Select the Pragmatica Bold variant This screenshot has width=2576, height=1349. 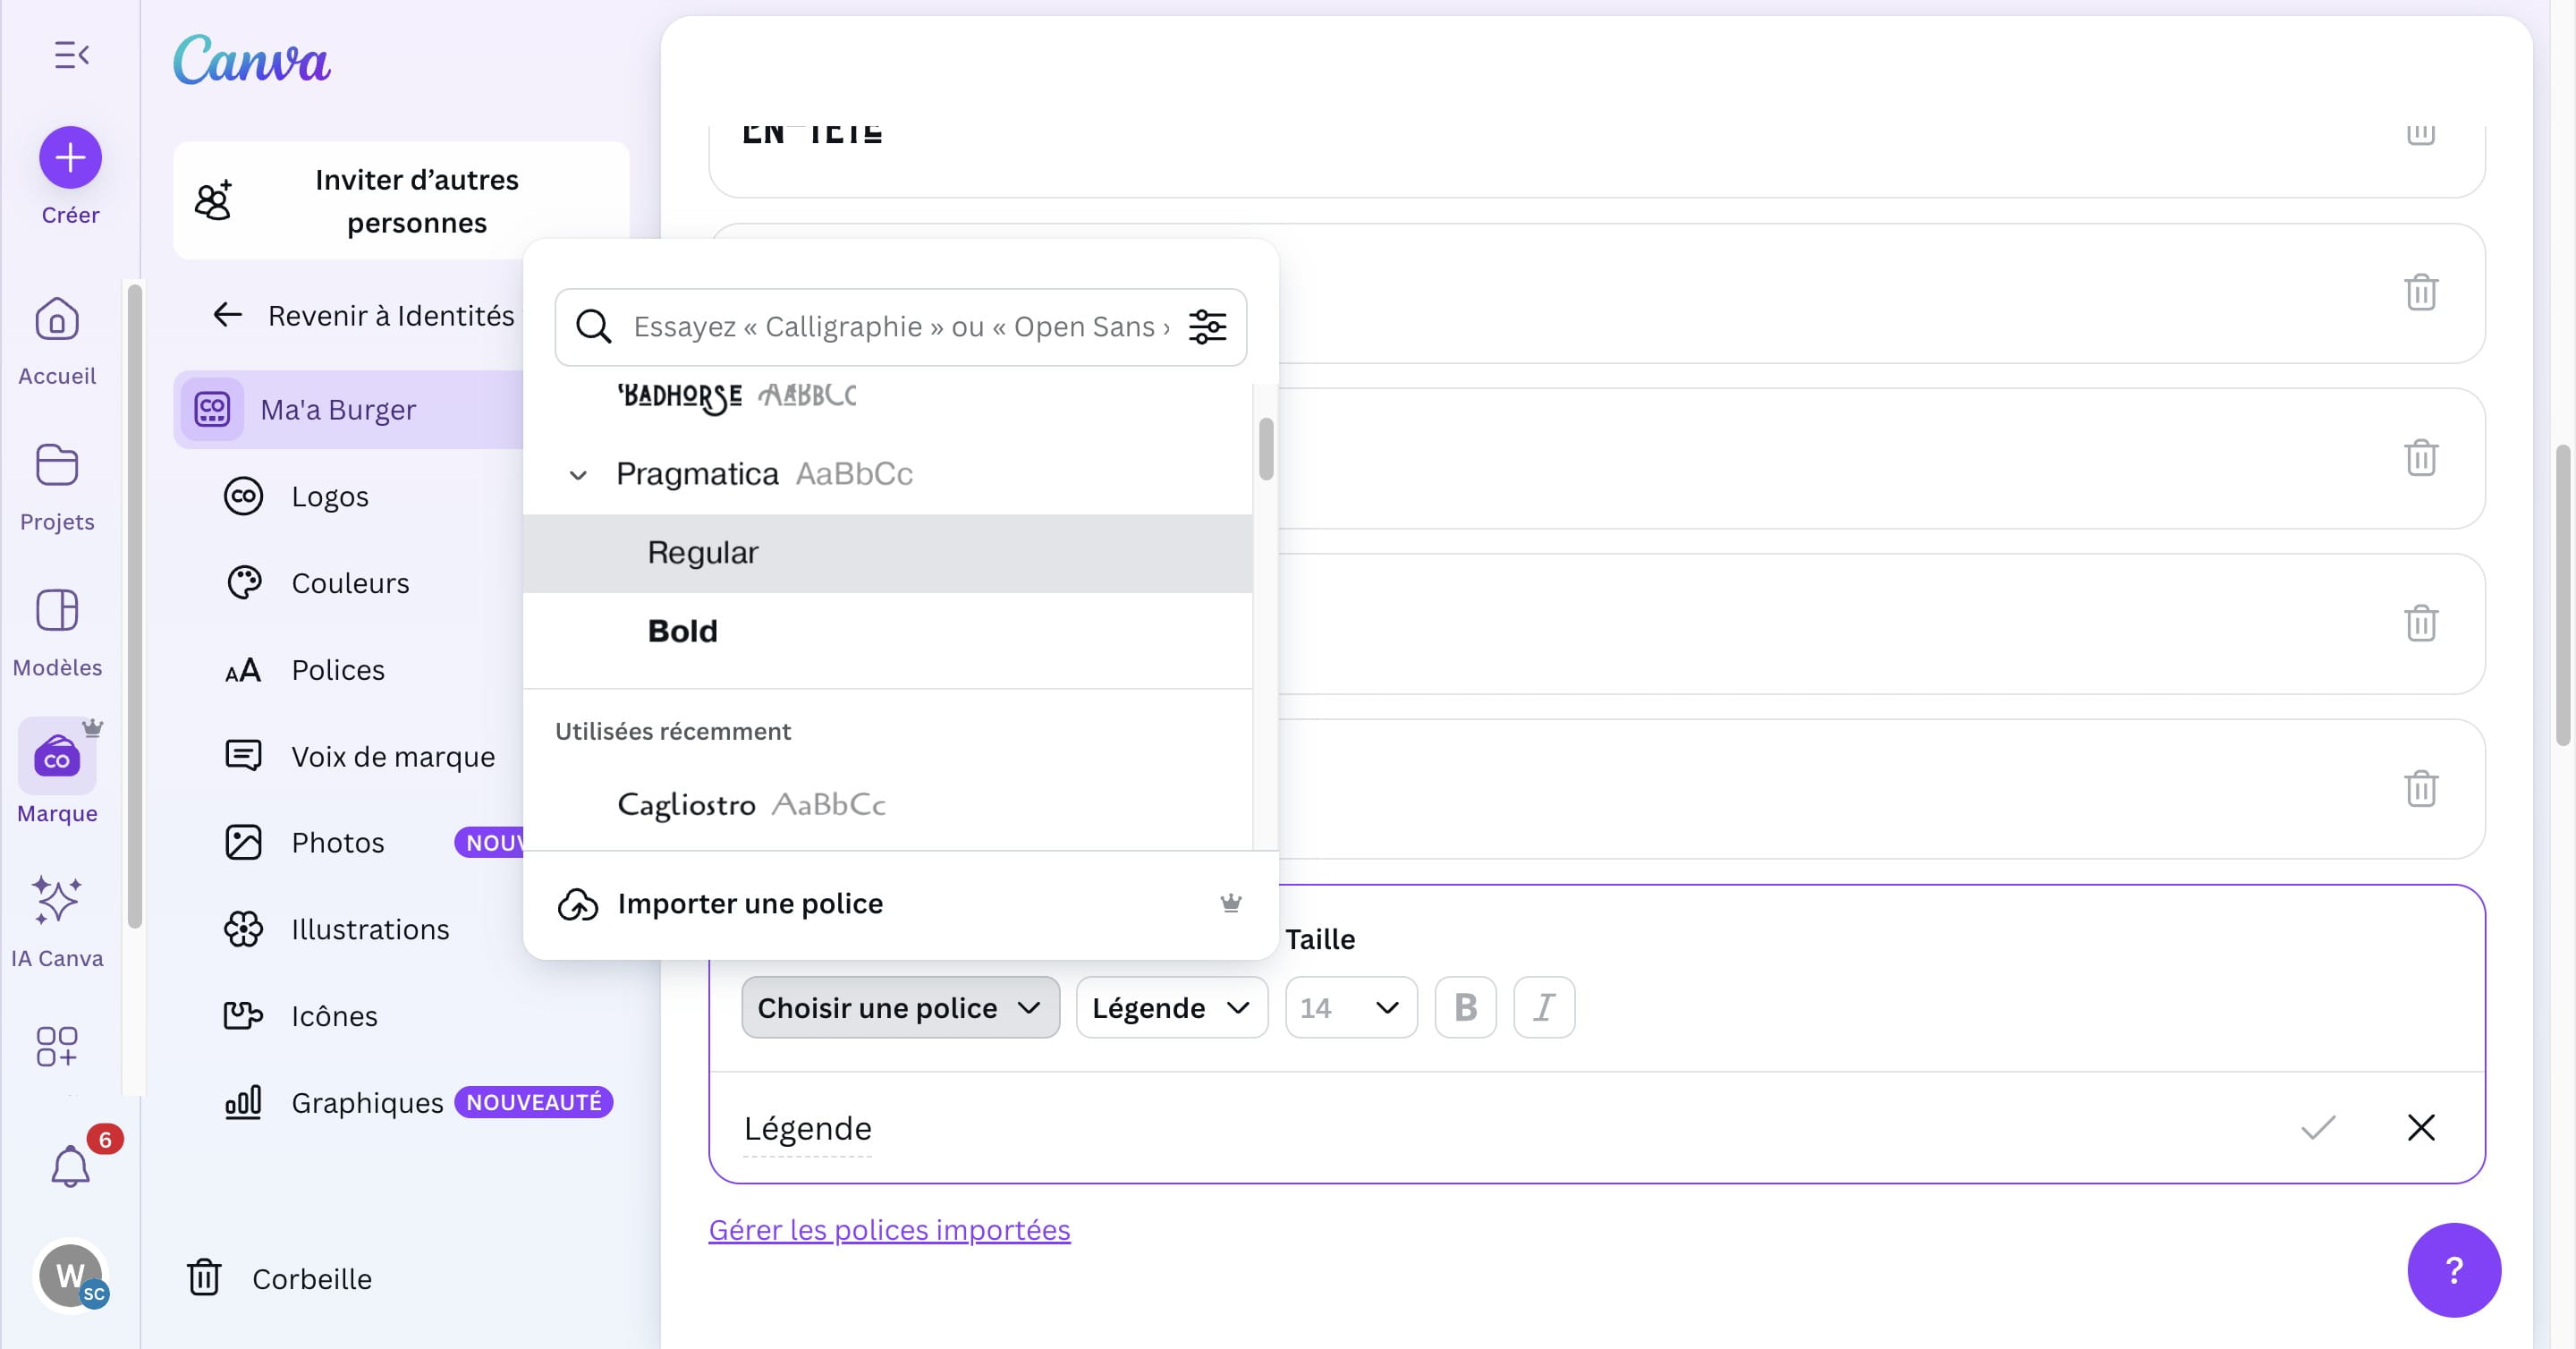[683, 631]
